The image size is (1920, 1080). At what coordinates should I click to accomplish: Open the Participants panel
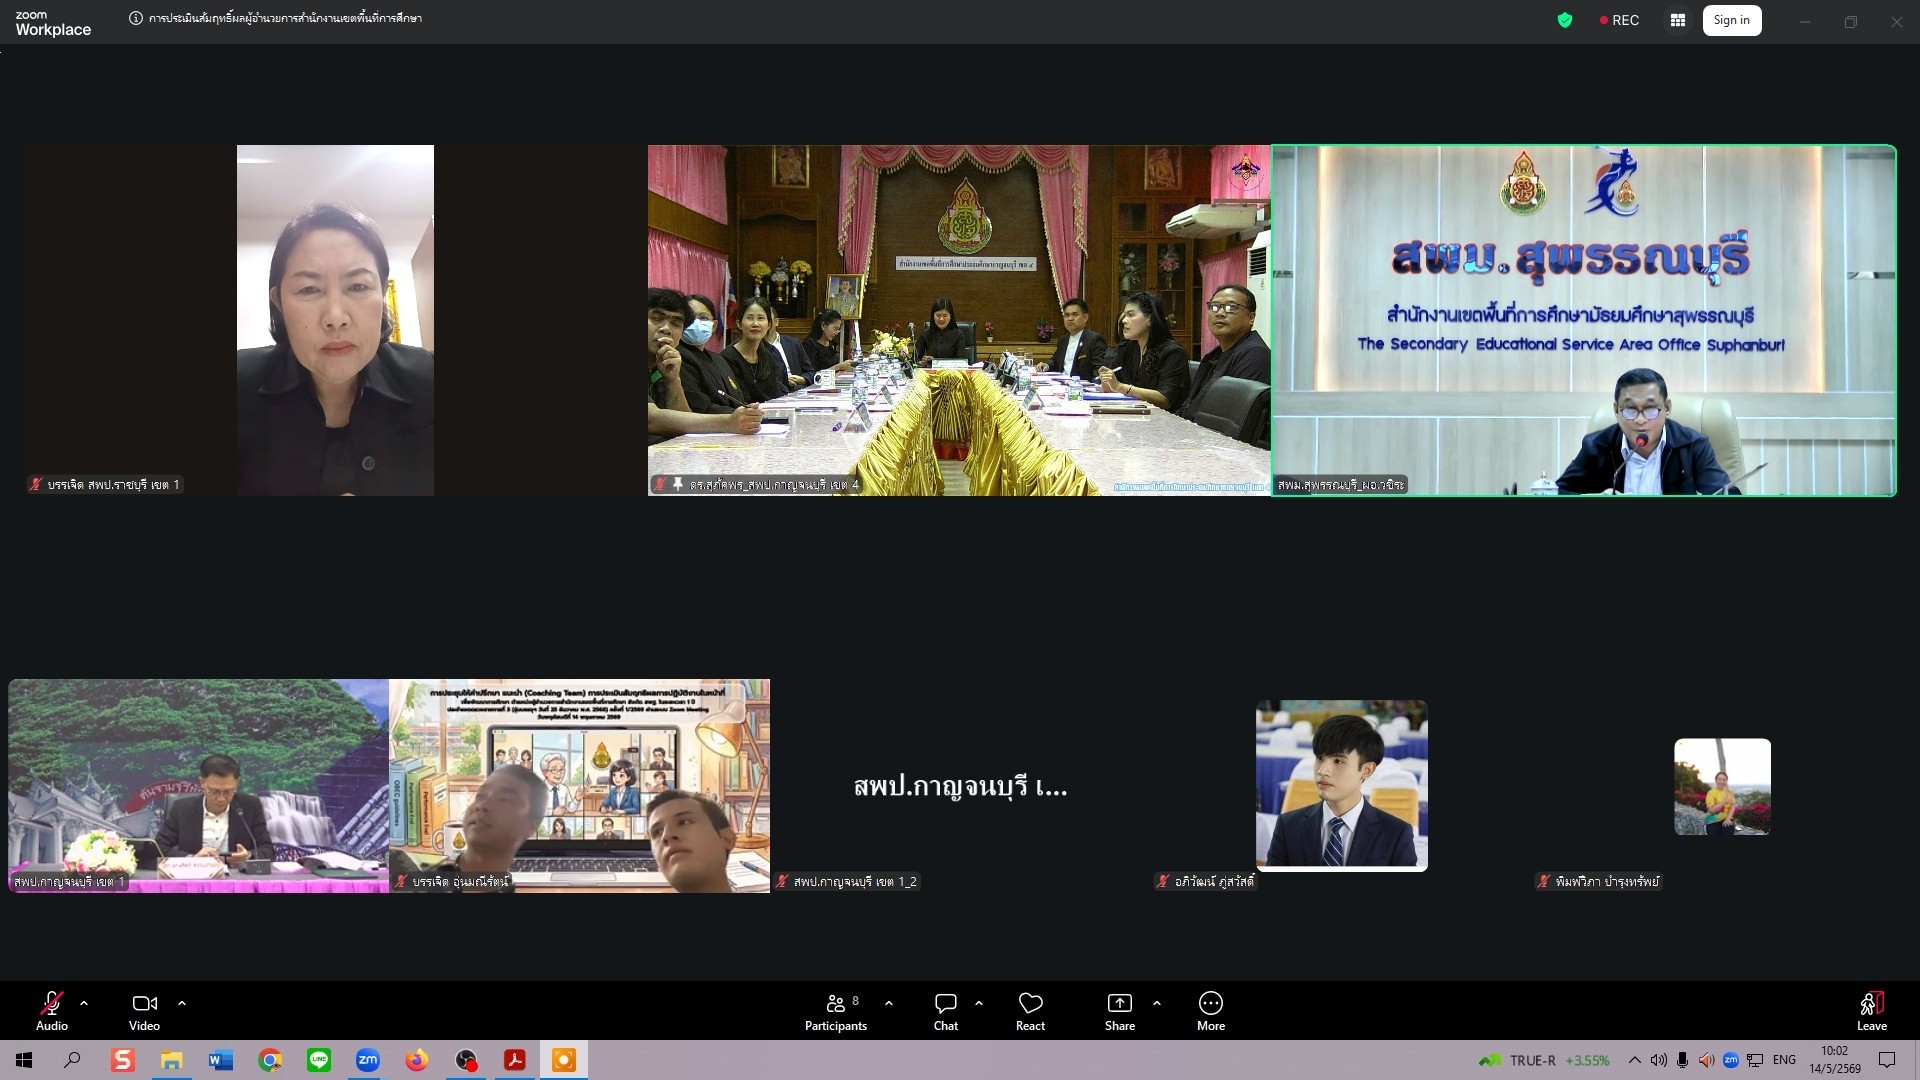click(837, 1011)
